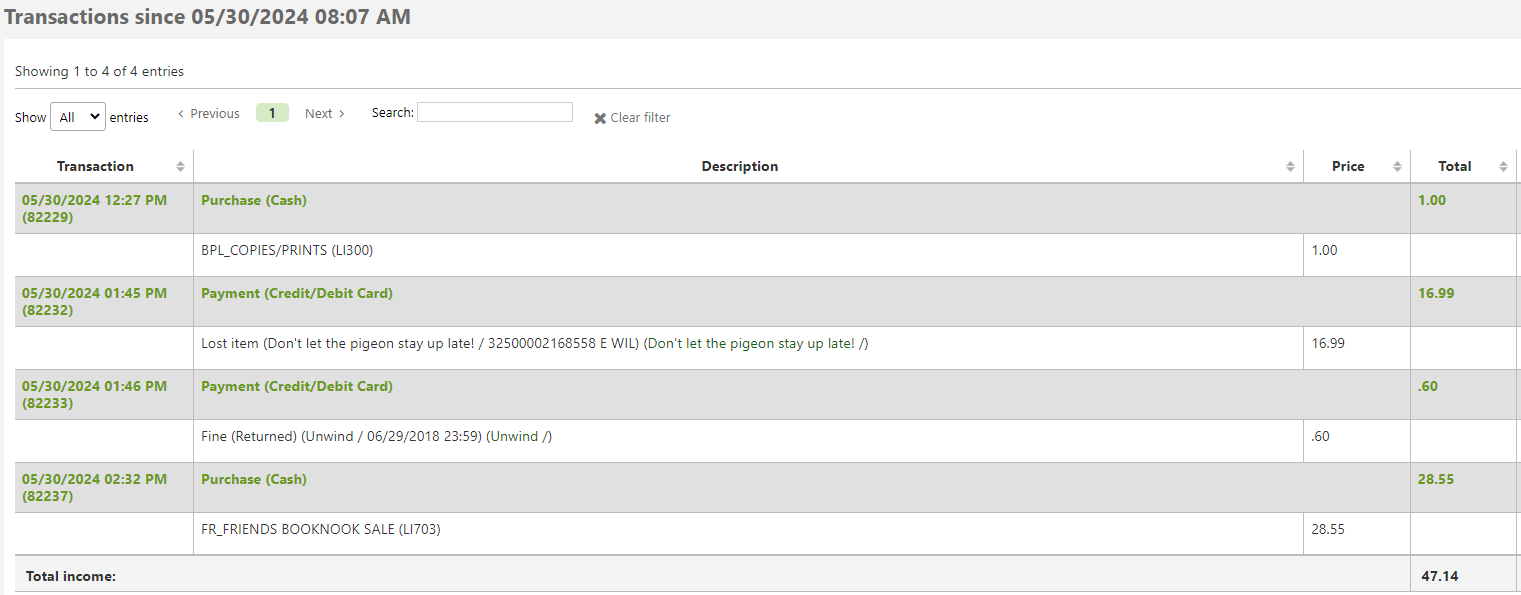
Task: Sort using the Price column arrows
Action: point(1397,167)
